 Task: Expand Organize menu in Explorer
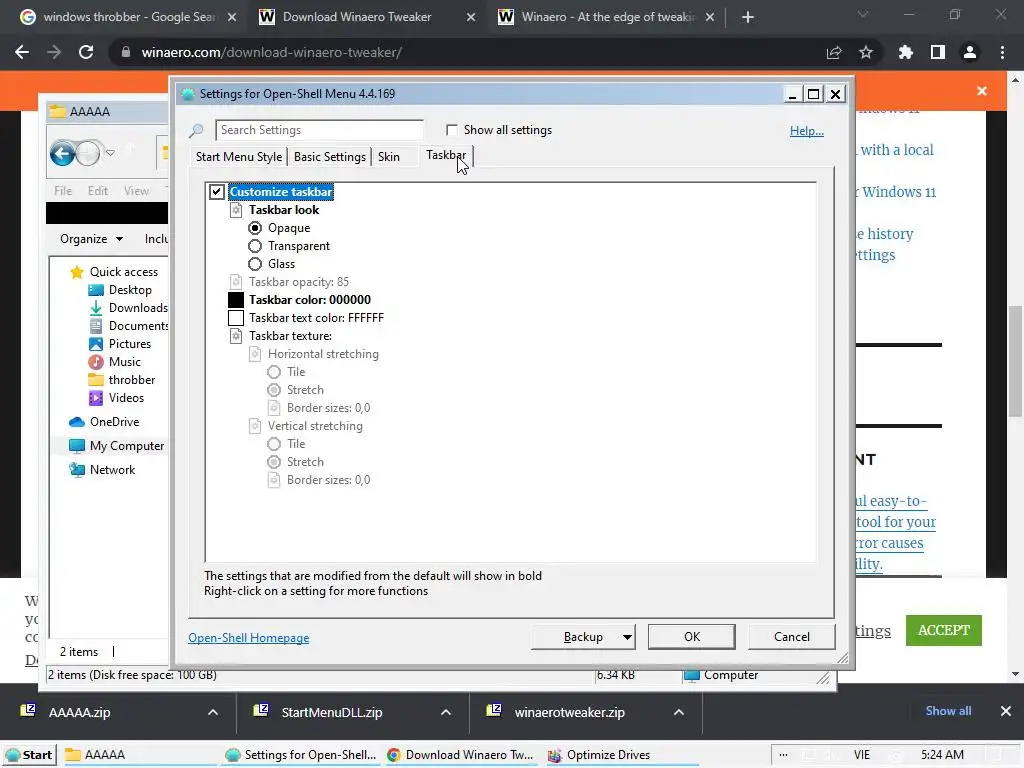click(91, 239)
